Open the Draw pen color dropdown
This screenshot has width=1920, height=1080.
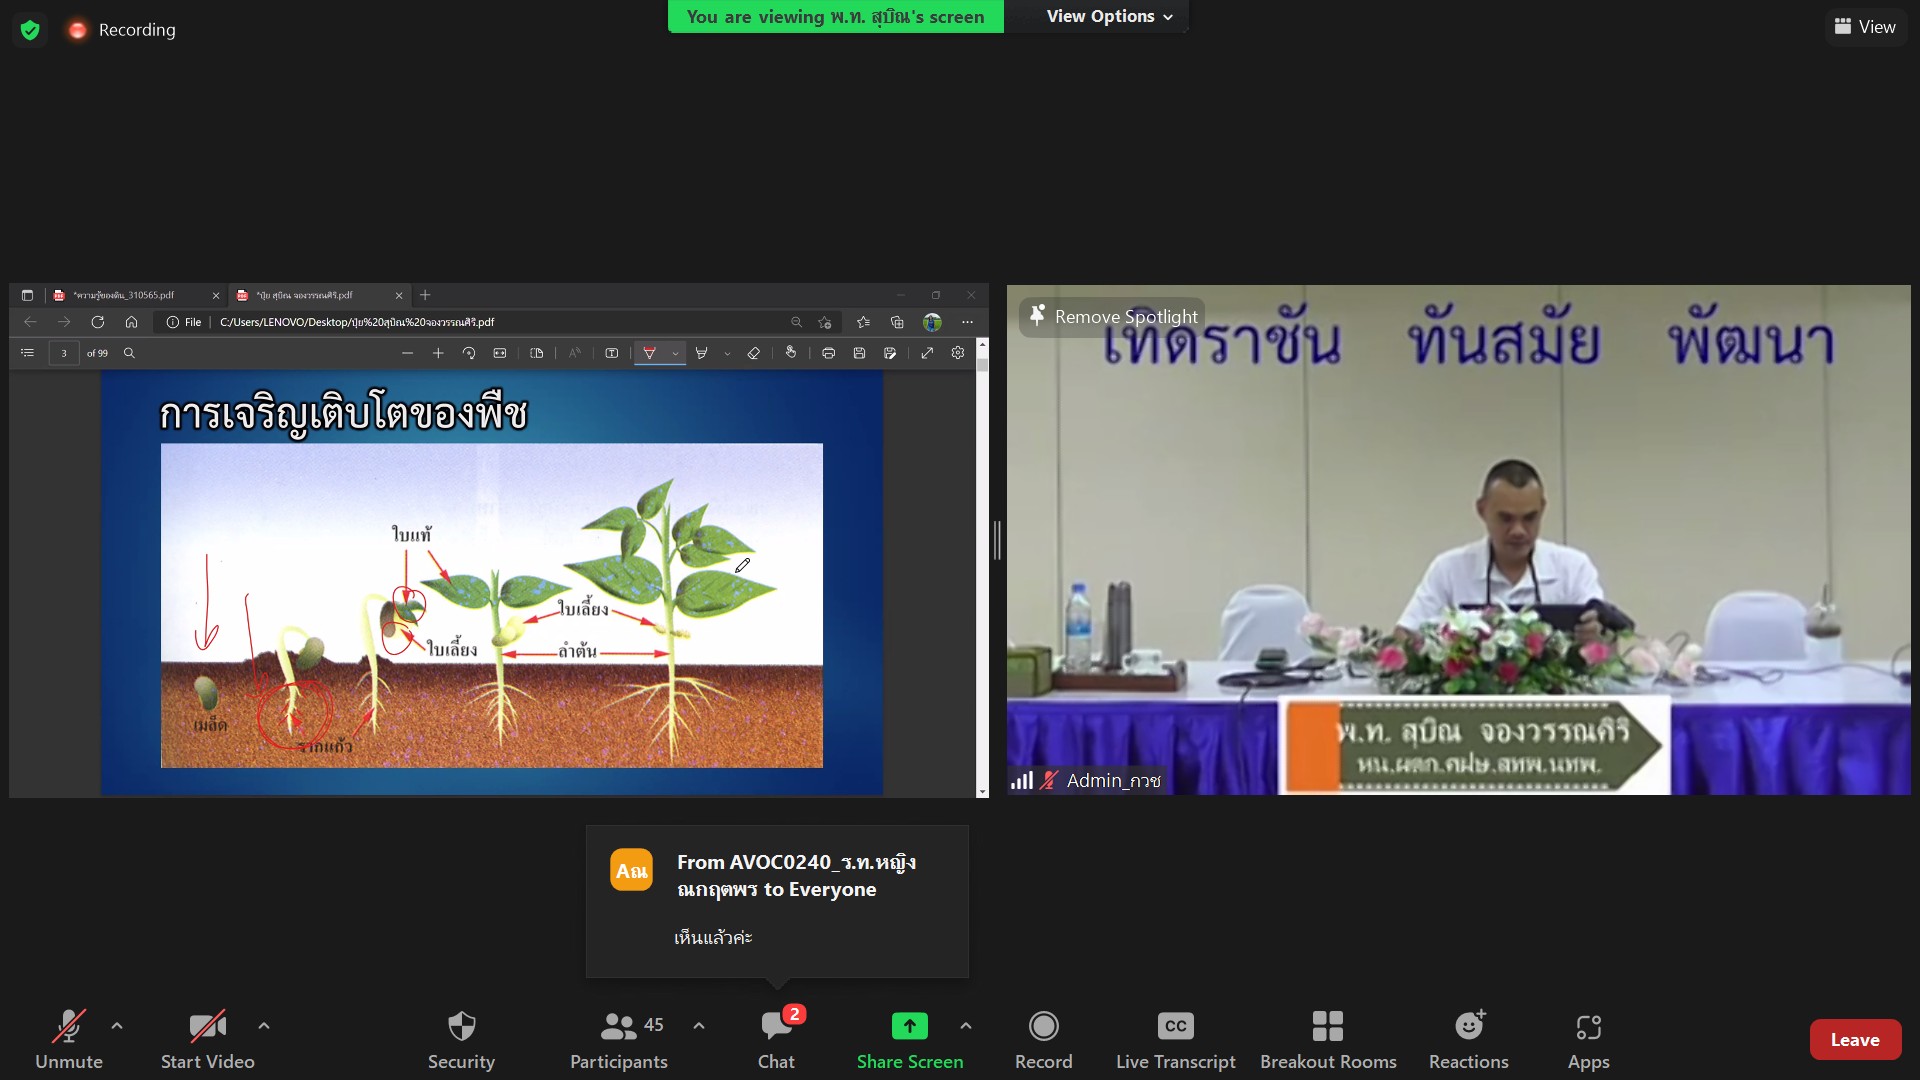[x=676, y=353]
